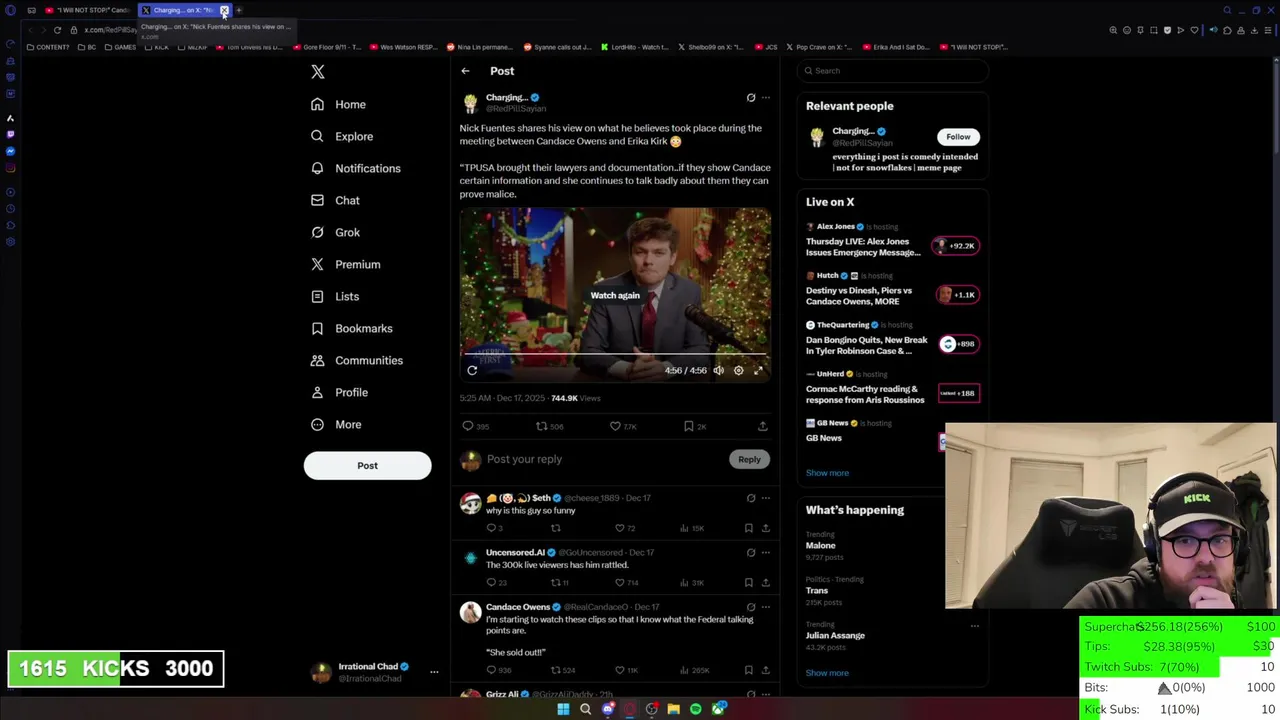
Task: Open more options on Uncensored.AI reply
Action: pos(766,552)
